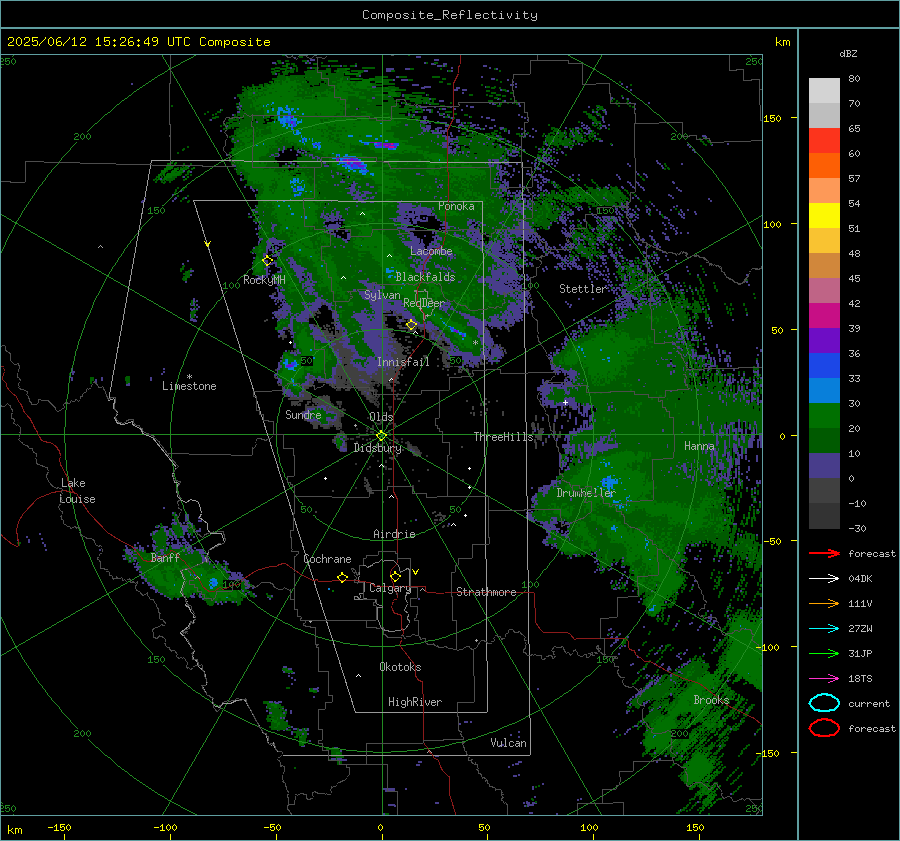This screenshot has width=900, height=841.
Task: Click the Vulcan city label
Action: 509,743
